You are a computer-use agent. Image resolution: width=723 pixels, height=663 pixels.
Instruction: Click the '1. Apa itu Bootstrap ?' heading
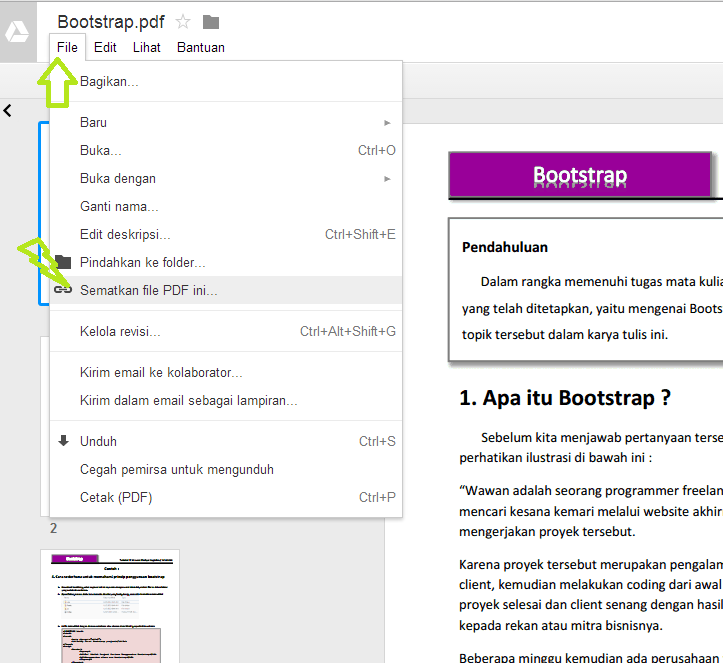[x=565, y=398]
